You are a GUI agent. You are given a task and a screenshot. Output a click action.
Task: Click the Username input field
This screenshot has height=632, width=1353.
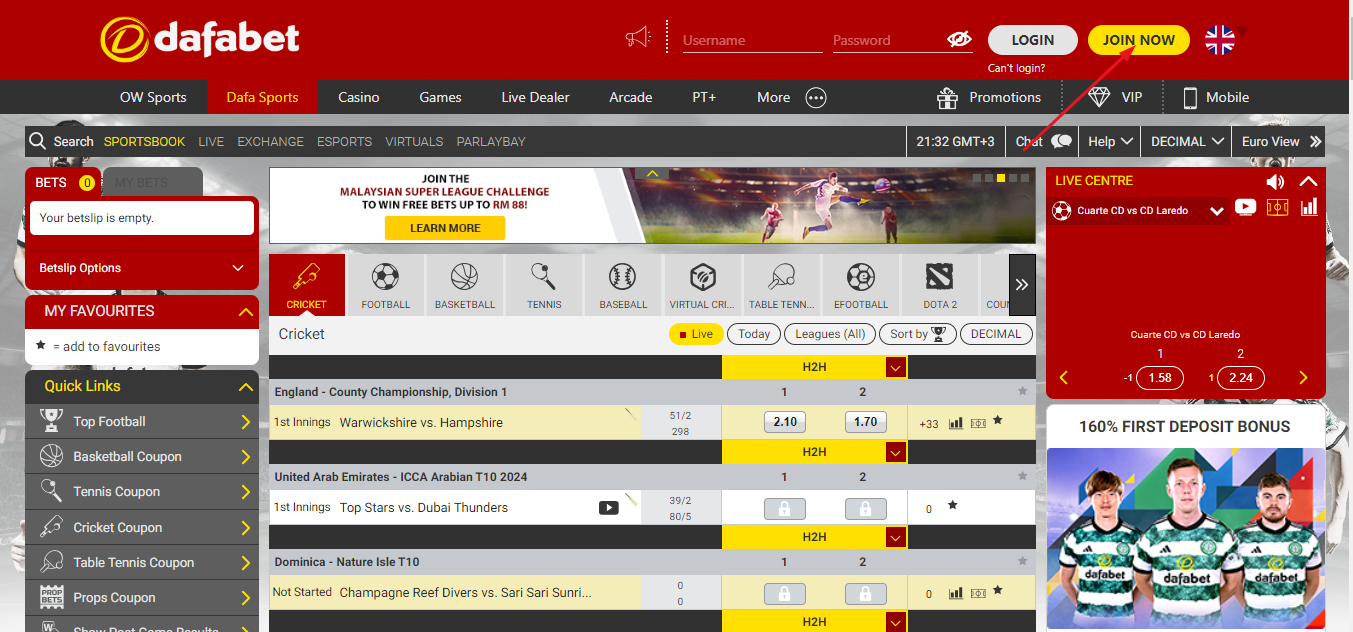click(x=751, y=41)
